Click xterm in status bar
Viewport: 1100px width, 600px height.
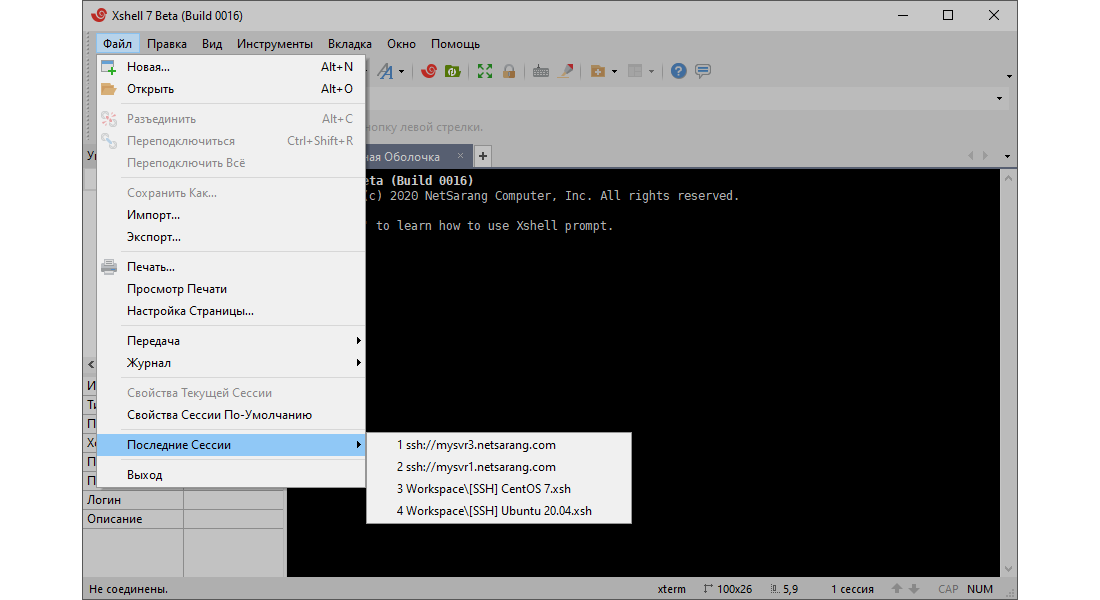pos(671,589)
